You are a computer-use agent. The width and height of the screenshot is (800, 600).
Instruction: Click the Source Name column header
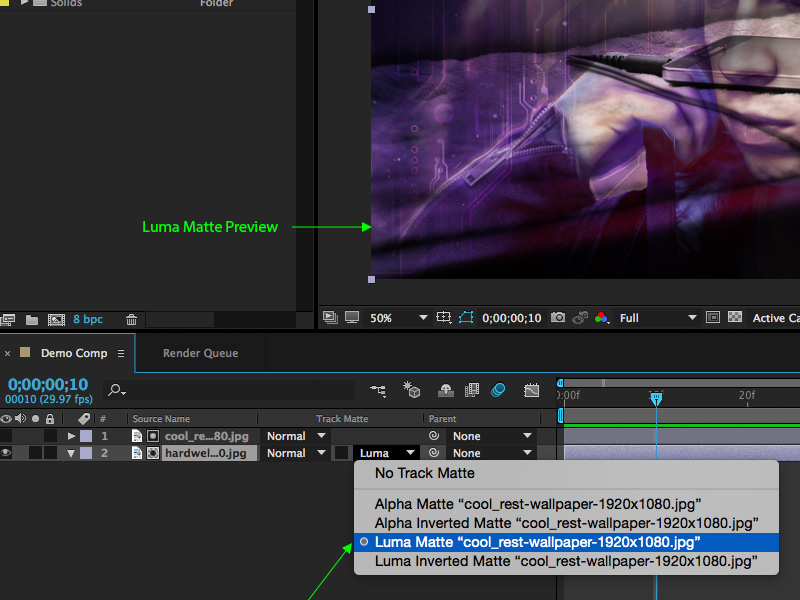coord(161,419)
